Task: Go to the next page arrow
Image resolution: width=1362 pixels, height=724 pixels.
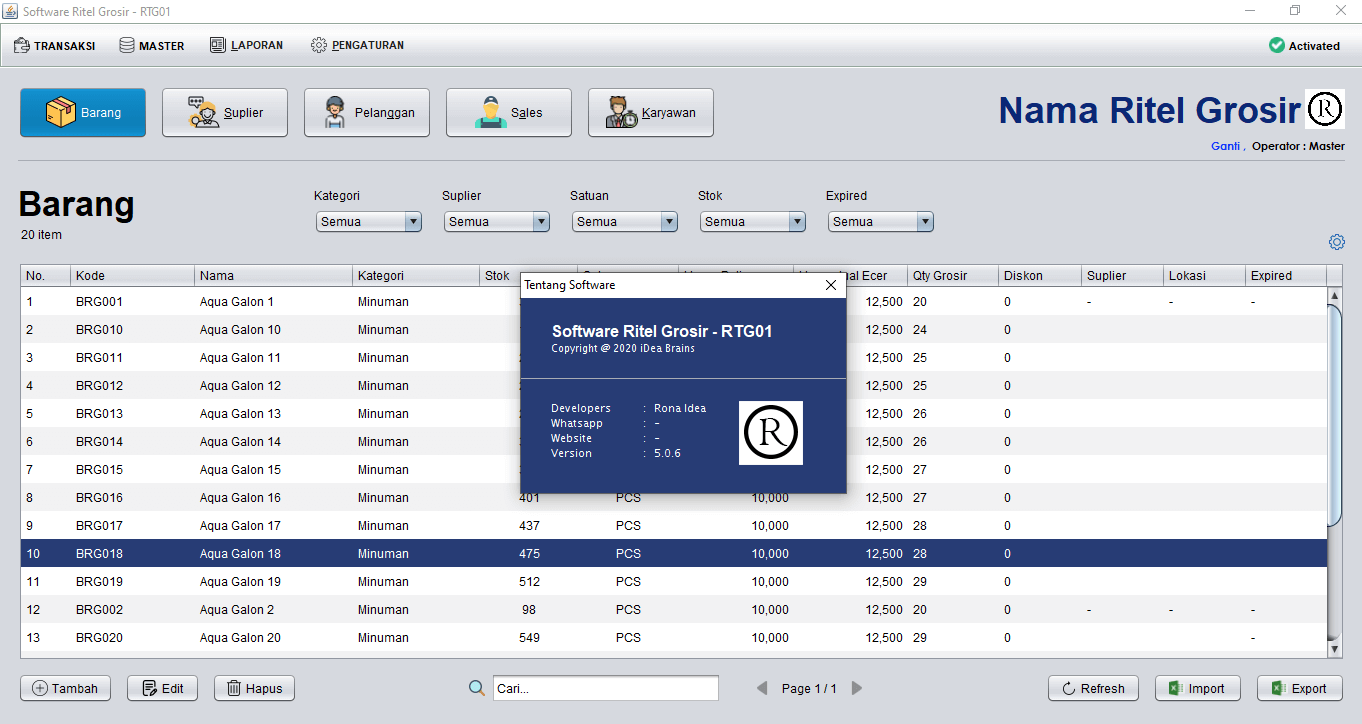Action: tap(857, 688)
